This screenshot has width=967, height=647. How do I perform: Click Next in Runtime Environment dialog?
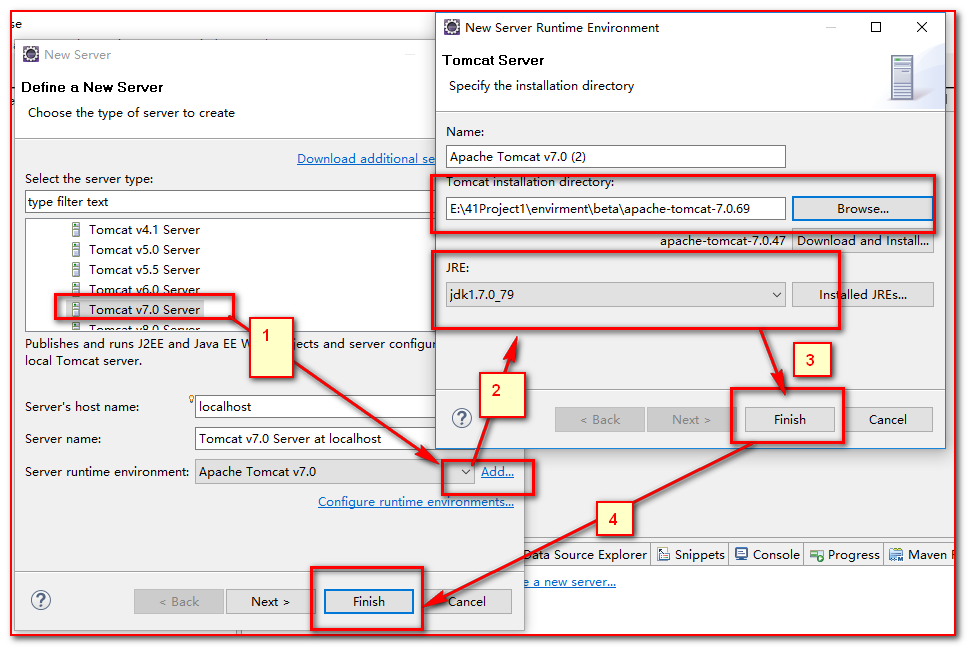[x=691, y=419]
